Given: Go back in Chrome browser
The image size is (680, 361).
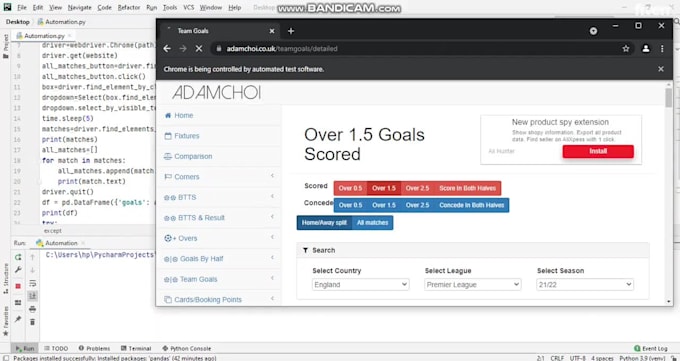Looking at the screenshot, I should (x=167, y=49).
